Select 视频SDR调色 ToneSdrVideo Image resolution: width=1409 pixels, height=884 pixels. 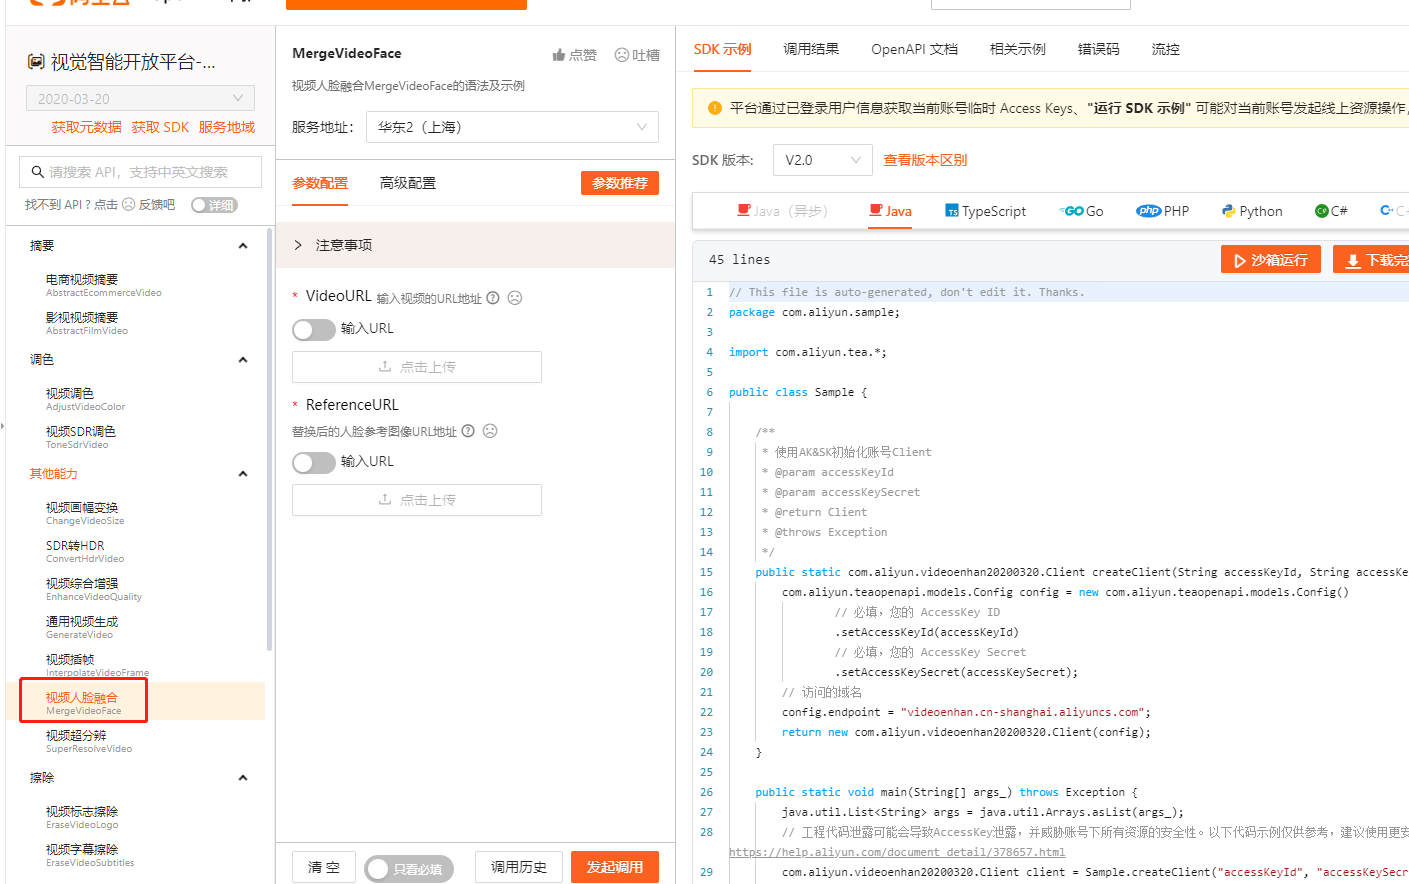point(81,437)
